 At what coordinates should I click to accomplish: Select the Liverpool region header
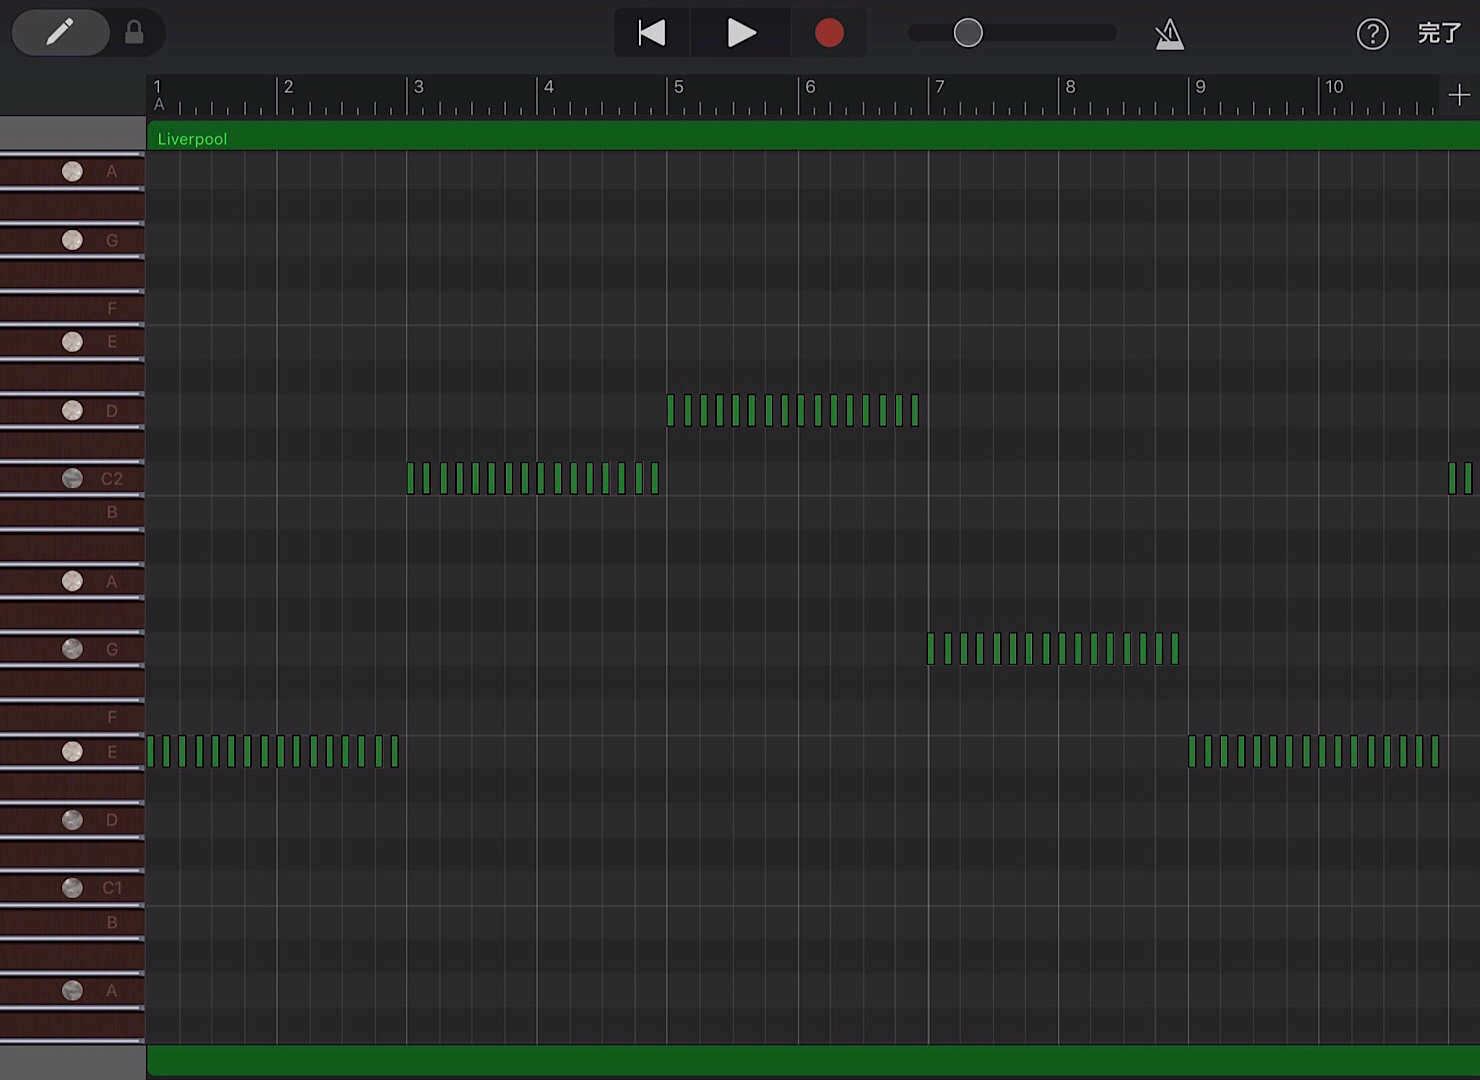click(x=813, y=138)
